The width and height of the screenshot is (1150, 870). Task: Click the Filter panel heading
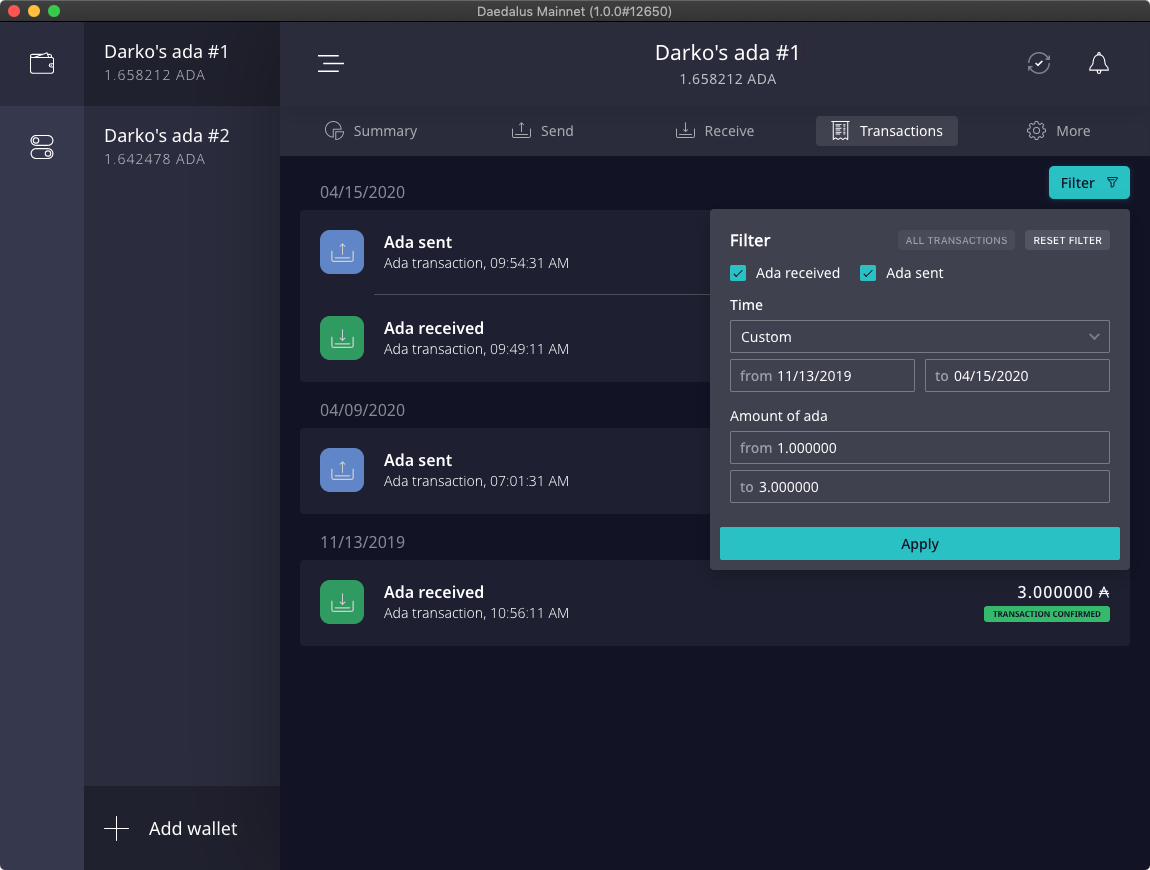(750, 241)
